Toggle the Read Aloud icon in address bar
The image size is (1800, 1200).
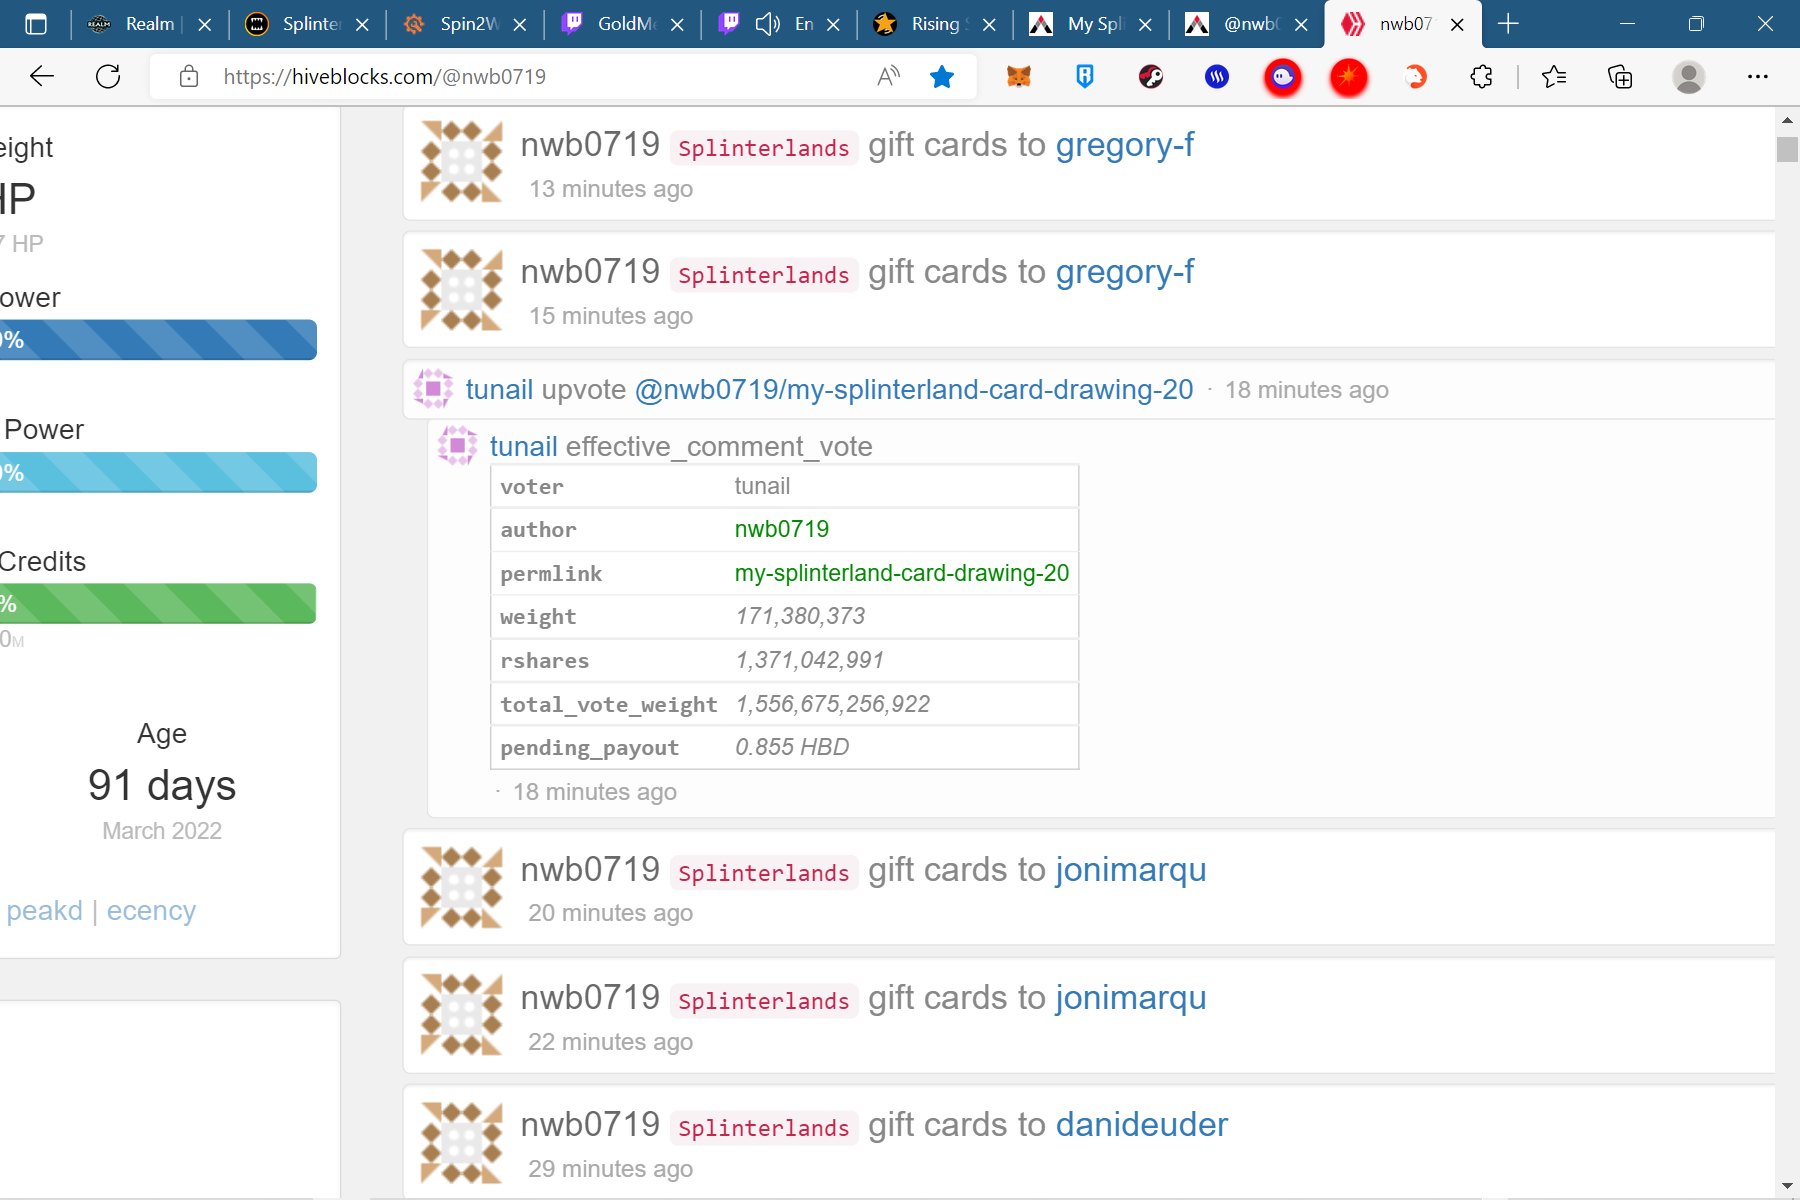(x=887, y=77)
